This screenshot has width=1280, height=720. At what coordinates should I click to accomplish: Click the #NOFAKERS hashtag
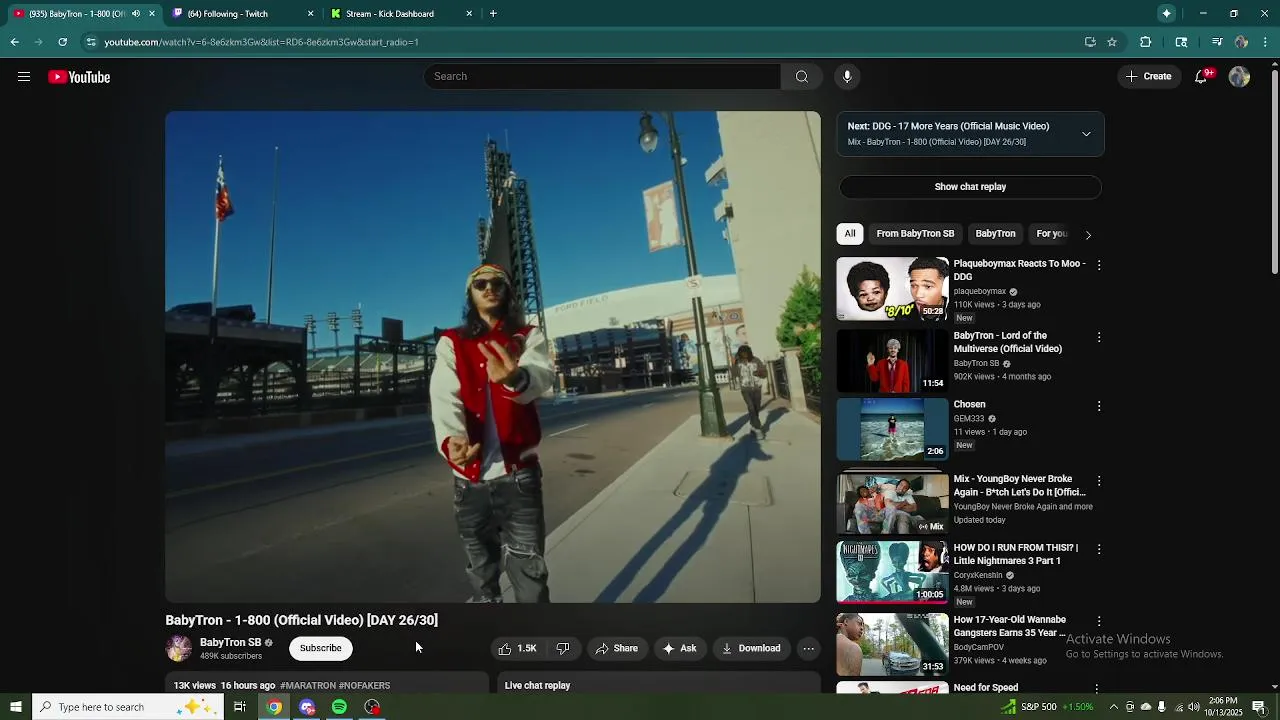tap(365, 686)
